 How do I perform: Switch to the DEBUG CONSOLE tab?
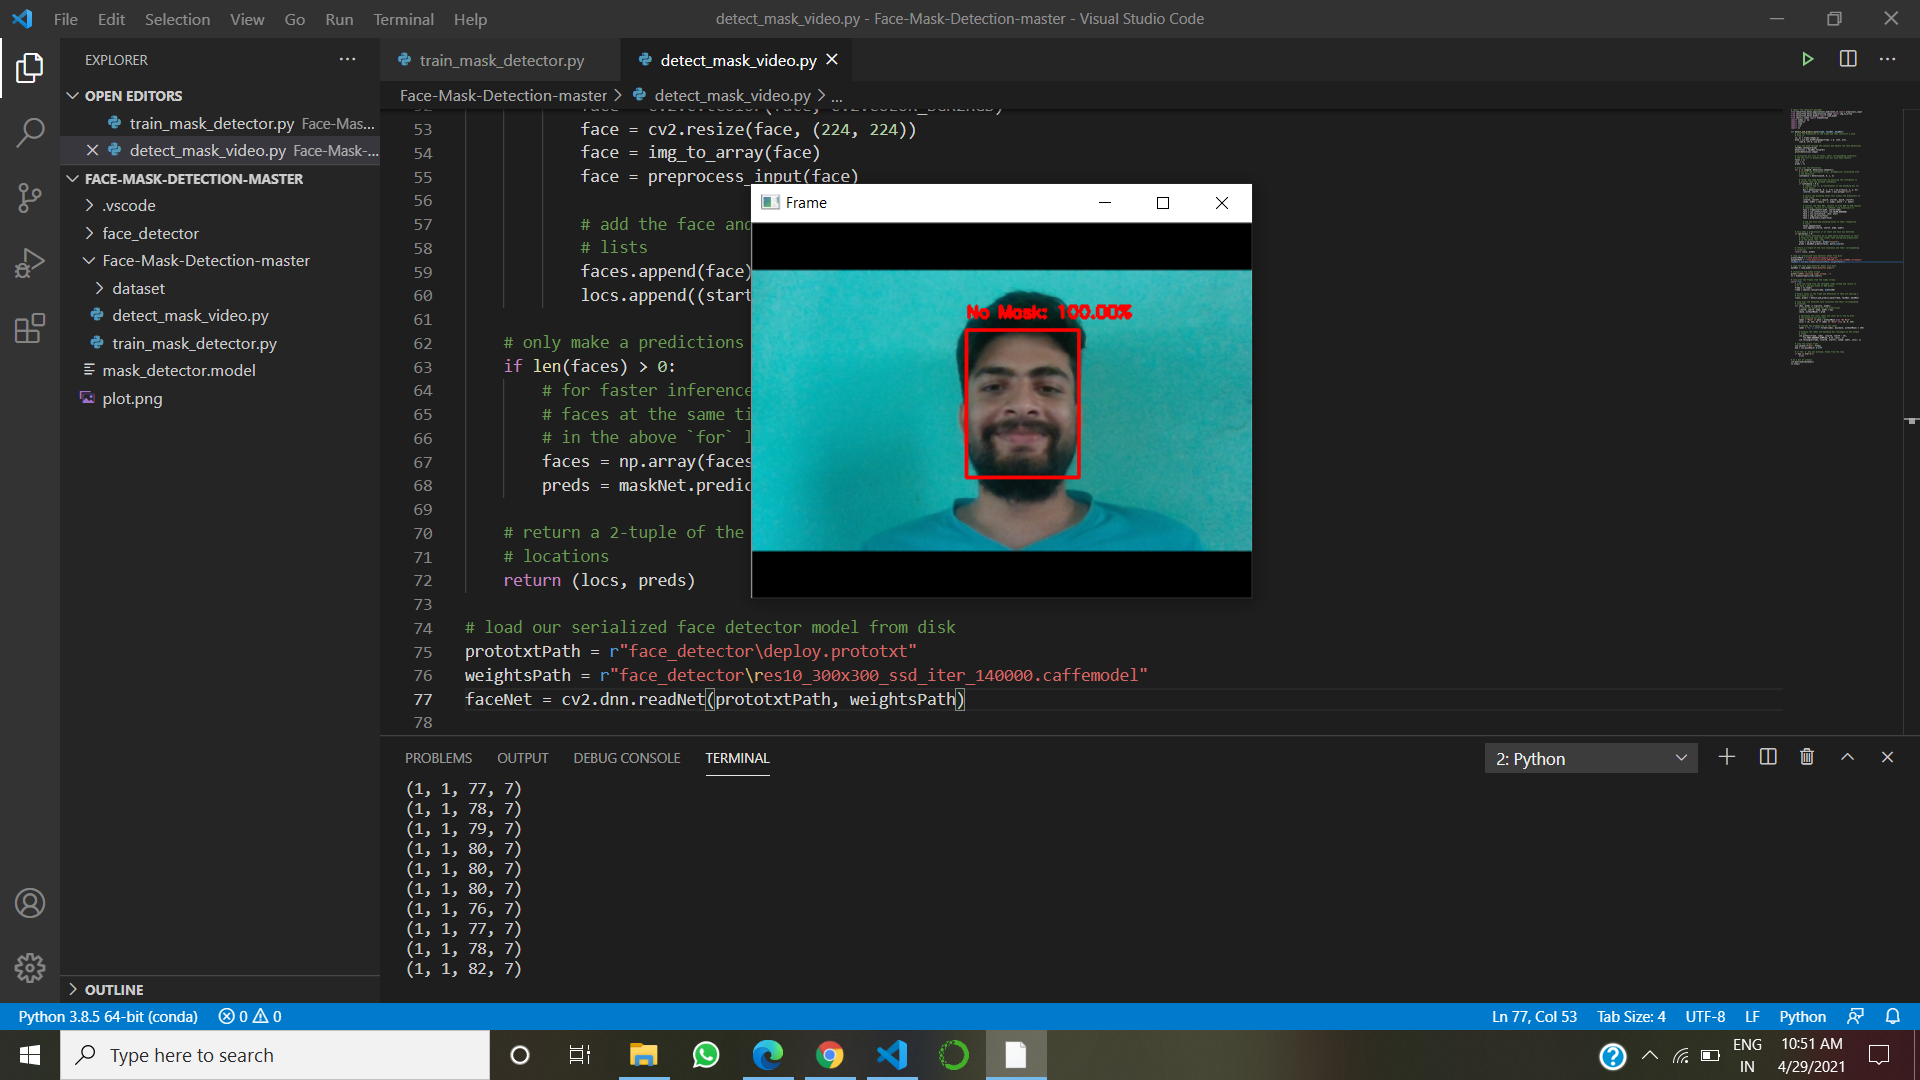pos(626,758)
